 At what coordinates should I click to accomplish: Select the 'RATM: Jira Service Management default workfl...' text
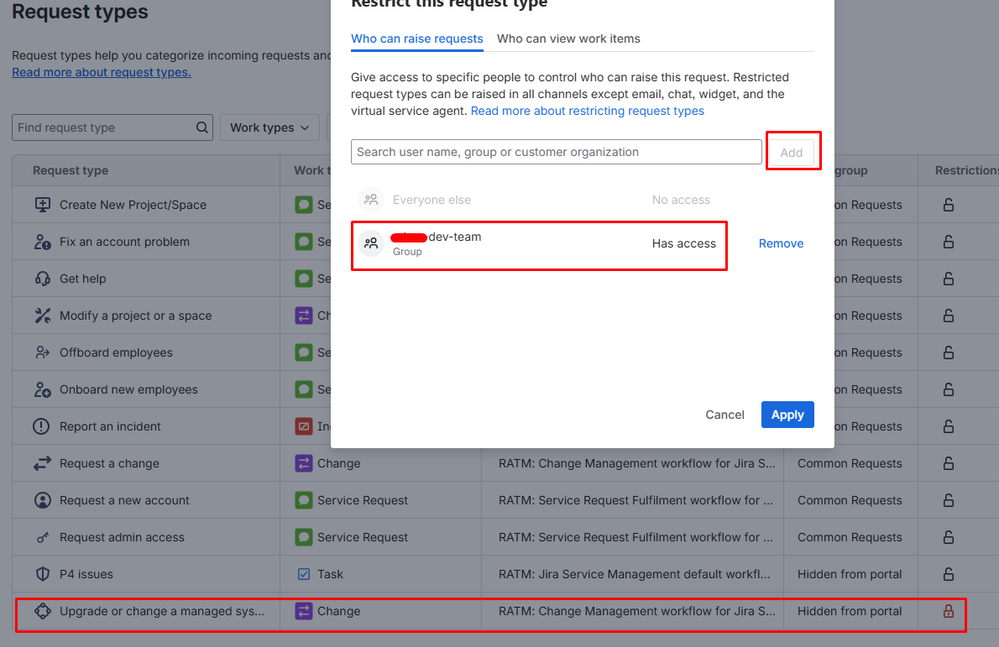click(634, 574)
